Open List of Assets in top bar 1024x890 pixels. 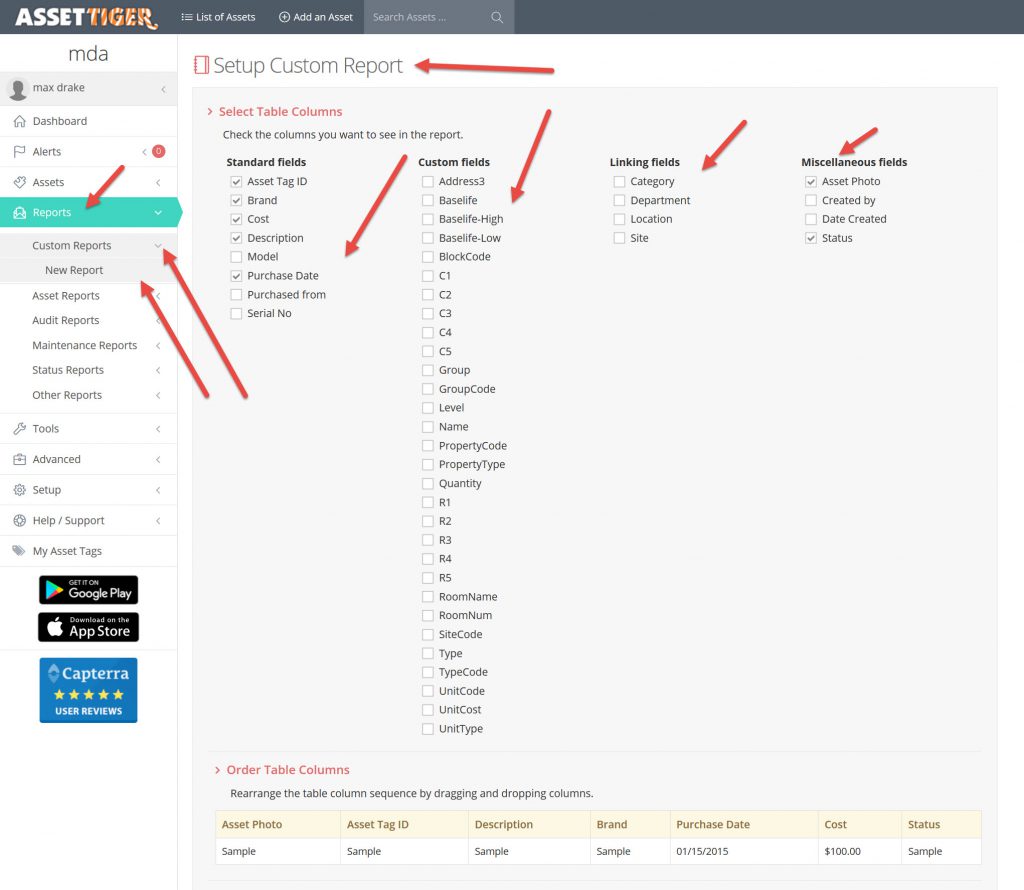[x=218, y=17]
